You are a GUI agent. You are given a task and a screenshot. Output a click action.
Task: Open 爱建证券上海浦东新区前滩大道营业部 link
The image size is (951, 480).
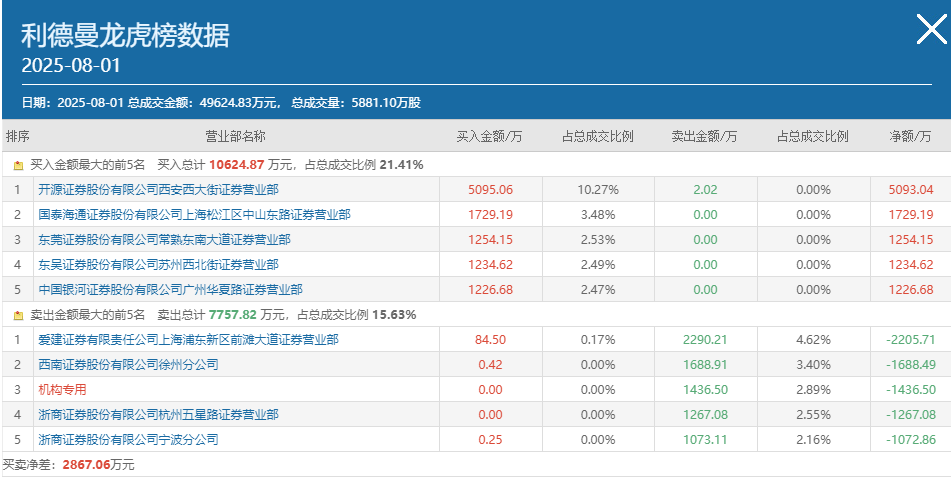188,339
